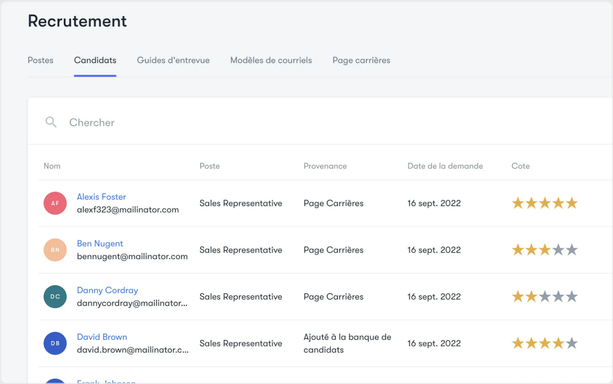
Task: Click the search magnifier icon
Action: pos(51,122)
